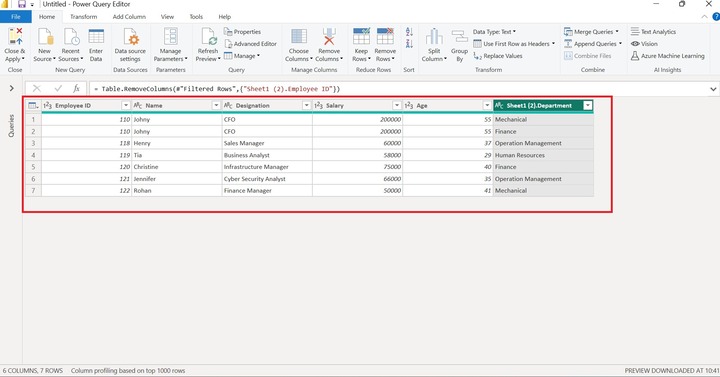Click Manage Parameters icon
This screenshot has height=377, width=720.
point(170,36)
